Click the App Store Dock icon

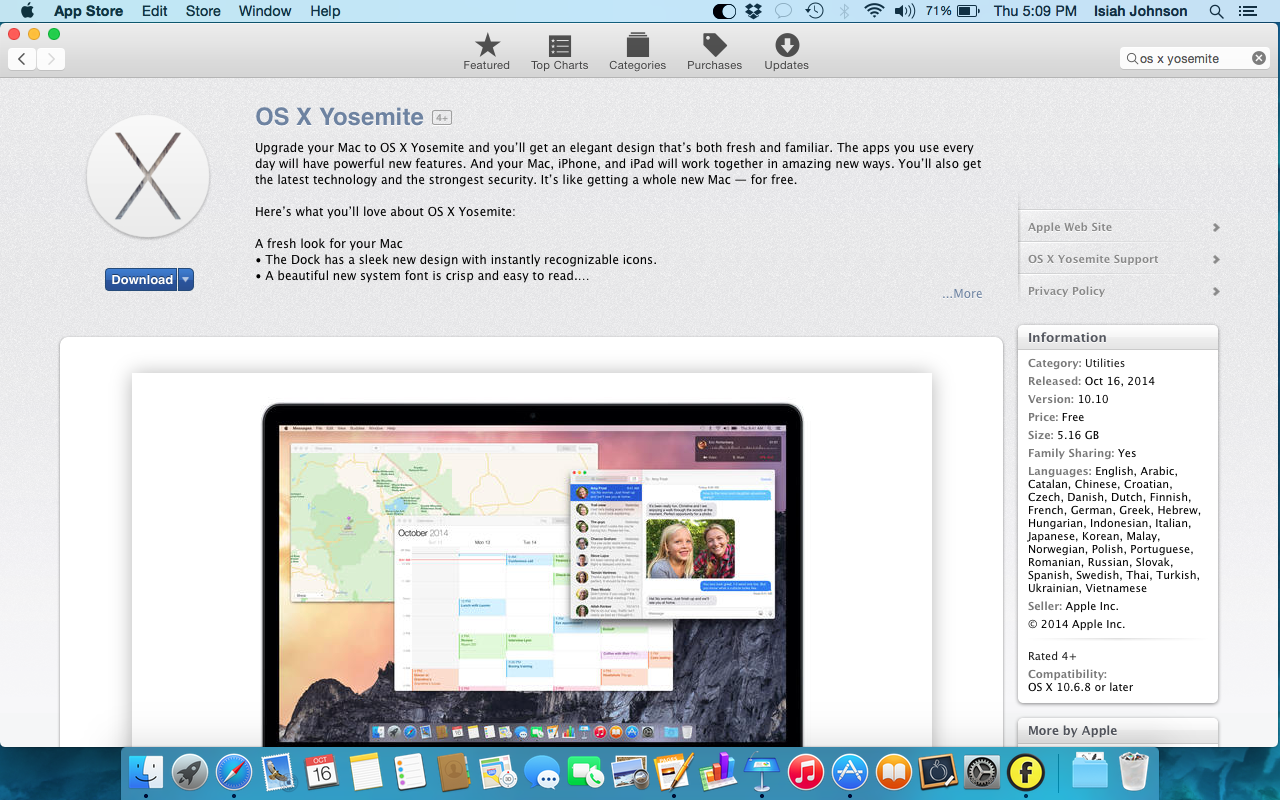click(x=850, y=772)
